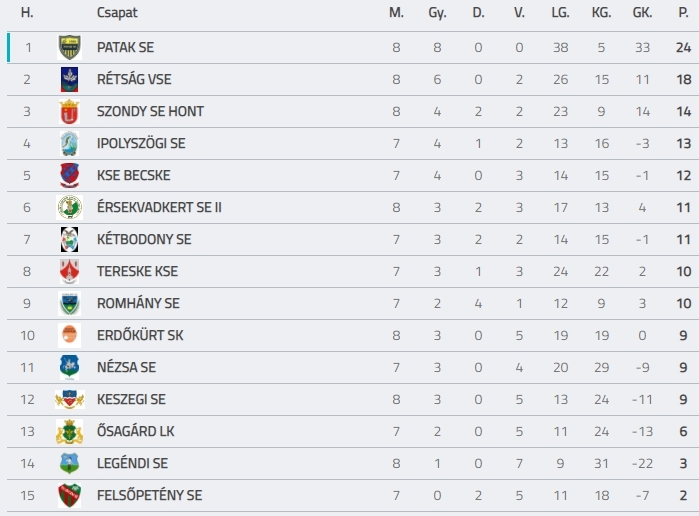The image size is (699, 516).
Task: Click the KSE BECSKE shield logo
Action: pyautogui.click(x=70, y=176)
